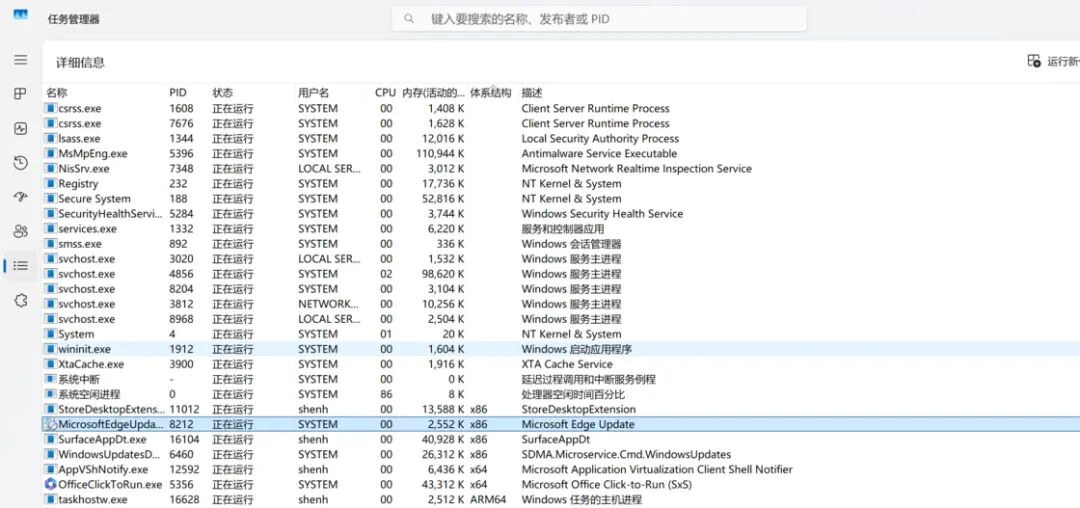This screenshot has height=508, width=1080.
Task: Select the 系统中断 process row
Action: tap(561, 379)
